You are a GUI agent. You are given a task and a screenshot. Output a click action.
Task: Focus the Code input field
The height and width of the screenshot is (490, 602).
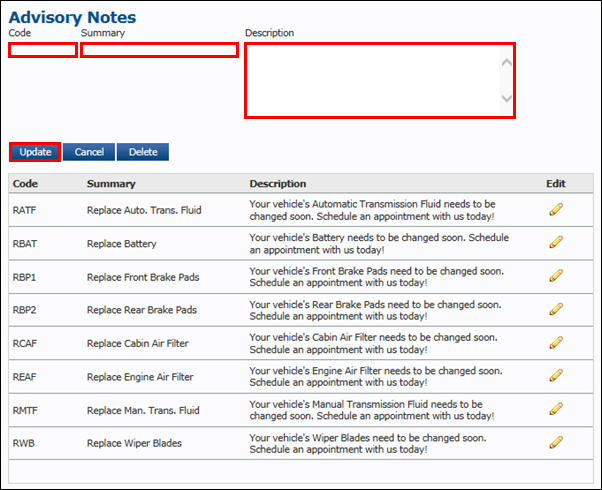43,50
